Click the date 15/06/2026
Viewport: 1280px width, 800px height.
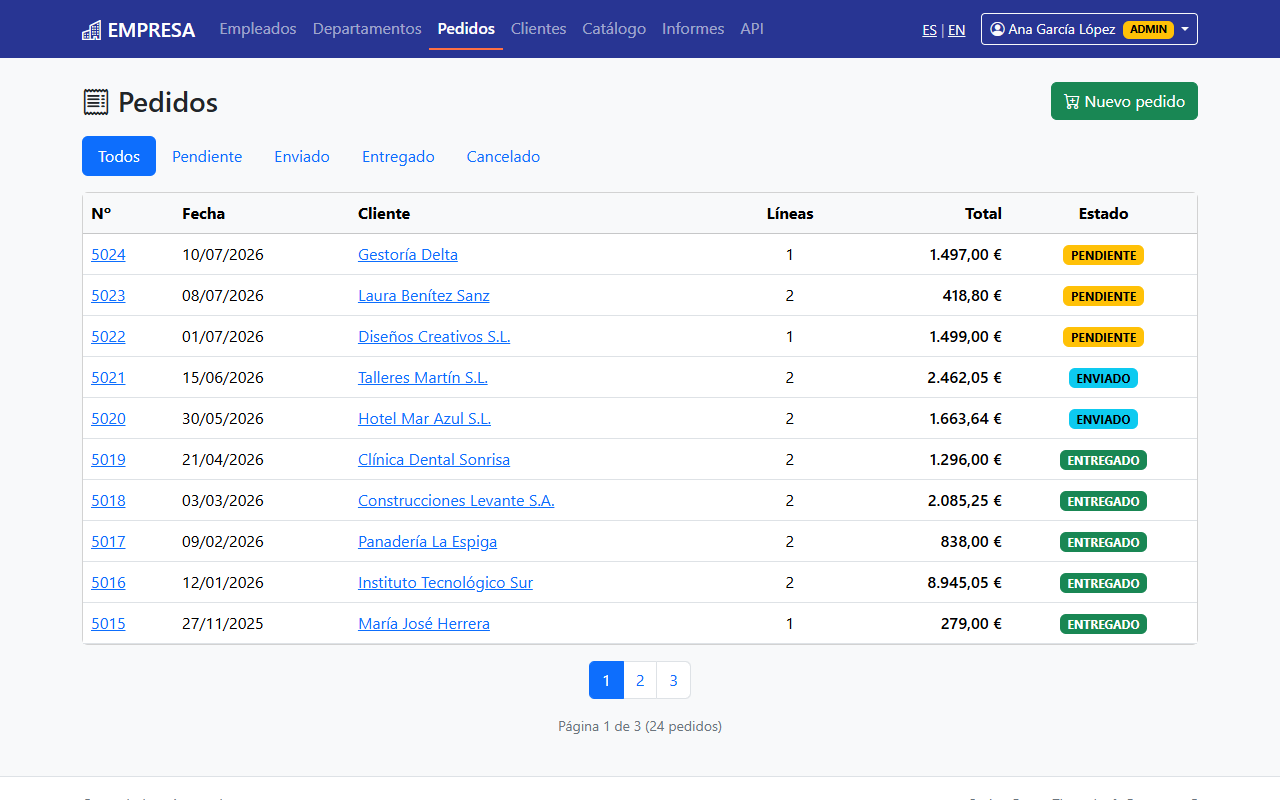223,378
